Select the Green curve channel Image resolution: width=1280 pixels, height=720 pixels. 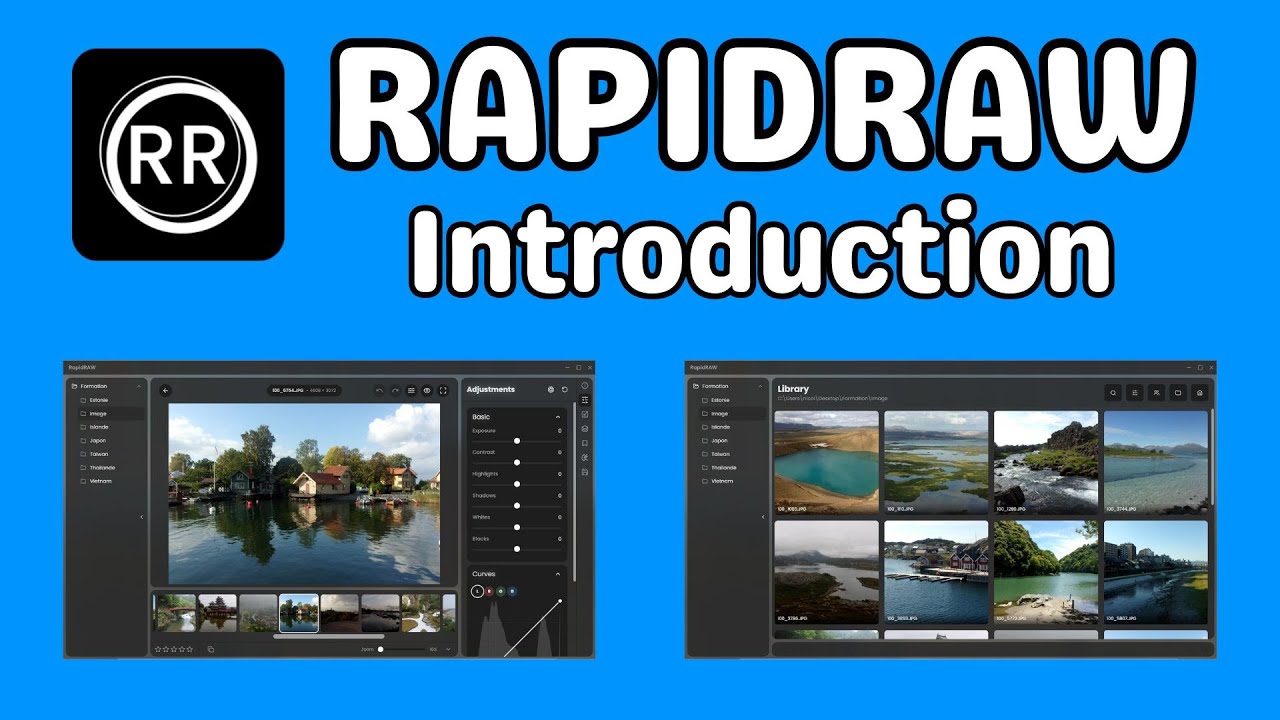[x=501, y=591]
